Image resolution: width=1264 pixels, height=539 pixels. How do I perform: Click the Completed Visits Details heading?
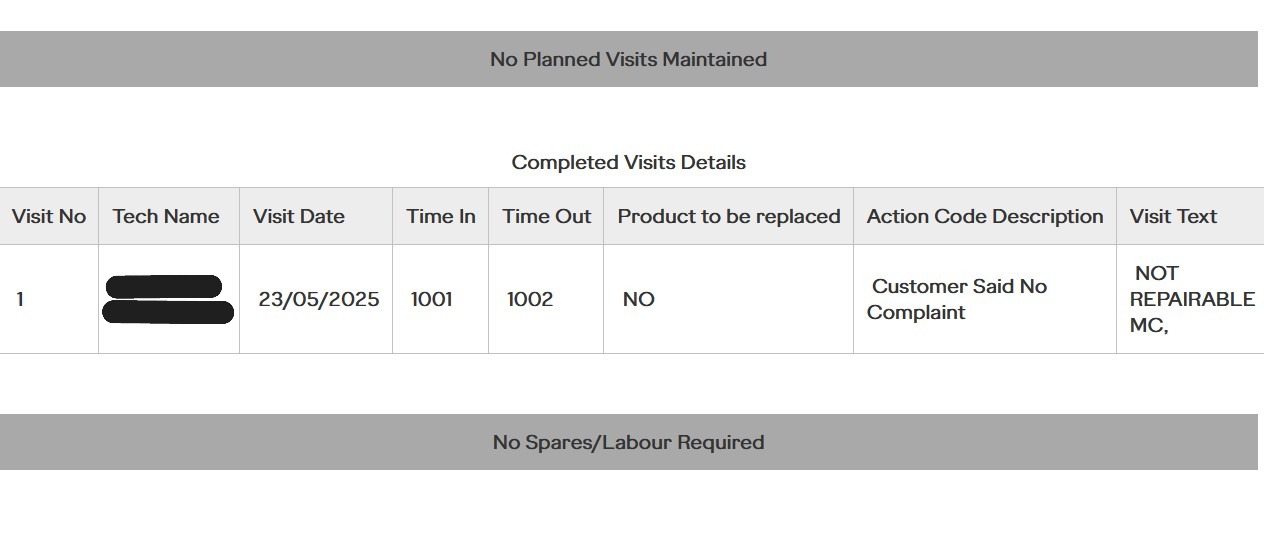[628, 162]
